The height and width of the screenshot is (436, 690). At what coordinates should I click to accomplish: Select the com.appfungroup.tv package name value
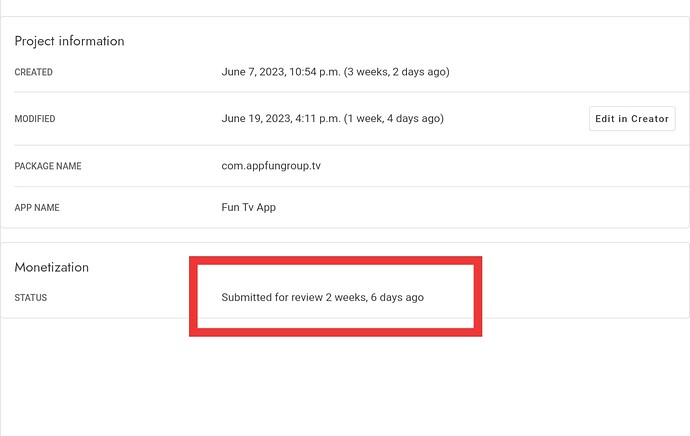pyautogui.click(x=271, y=166)
